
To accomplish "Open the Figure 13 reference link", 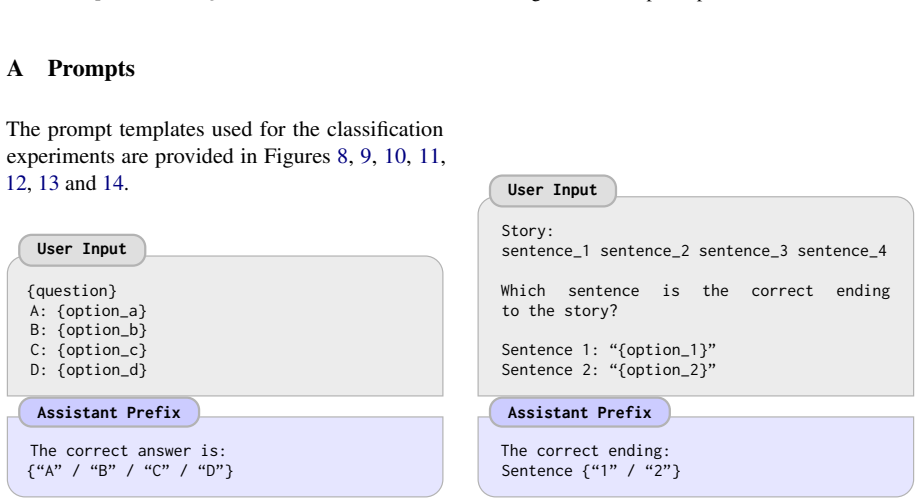I will tap(49, 183).
